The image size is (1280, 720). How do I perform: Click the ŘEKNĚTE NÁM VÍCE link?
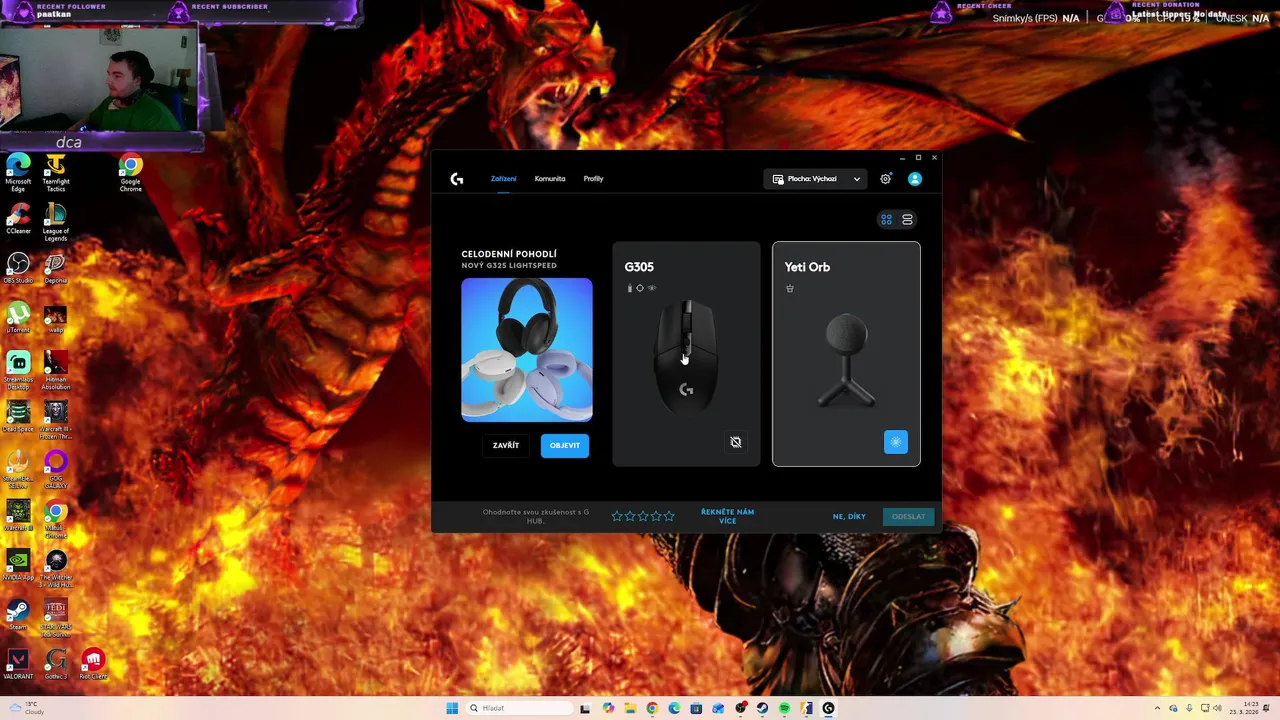(x=727, y=516)
